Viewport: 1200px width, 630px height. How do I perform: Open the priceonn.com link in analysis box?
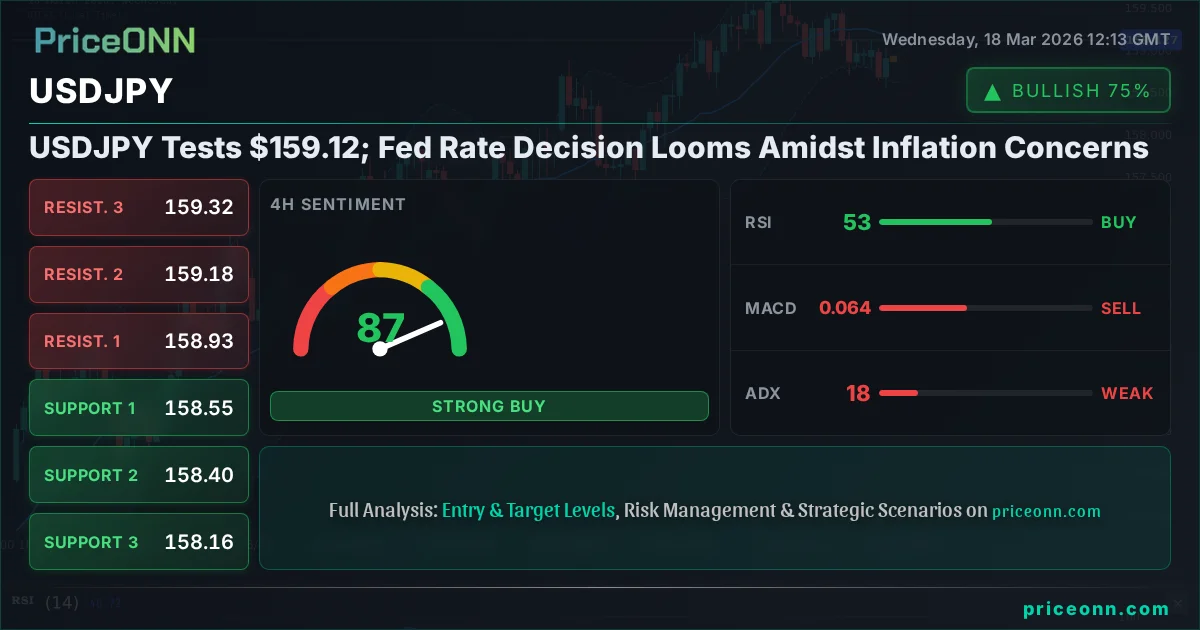[x=1046, y=511]
